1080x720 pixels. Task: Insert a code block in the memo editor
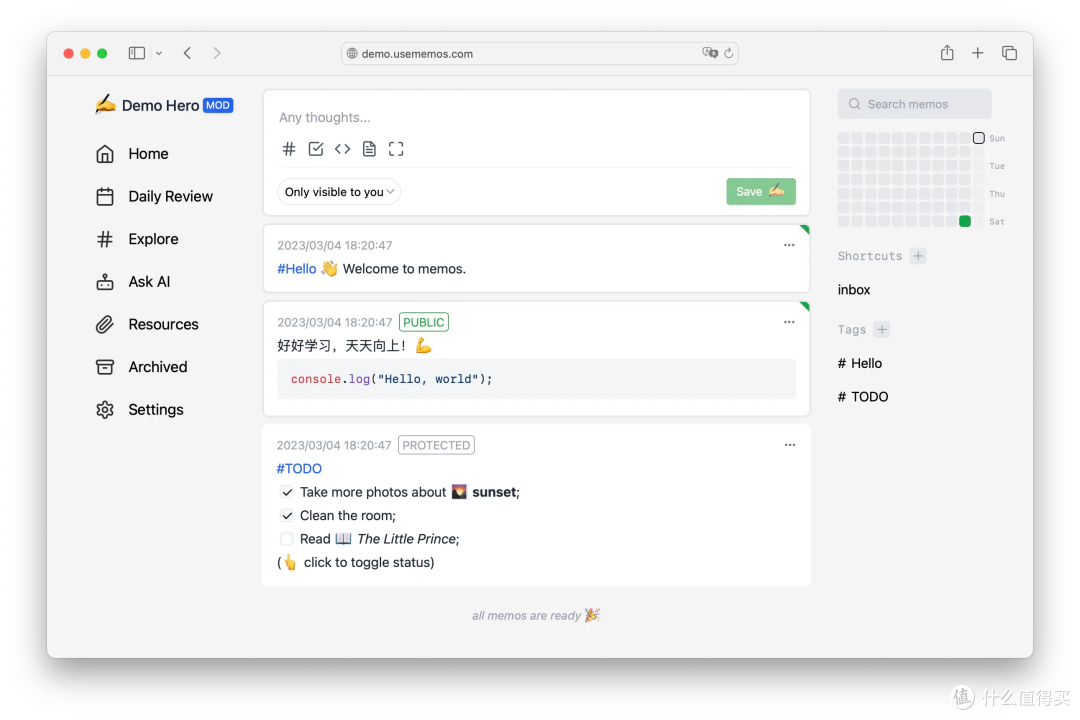pyautogui.click(x=342, y=149)
